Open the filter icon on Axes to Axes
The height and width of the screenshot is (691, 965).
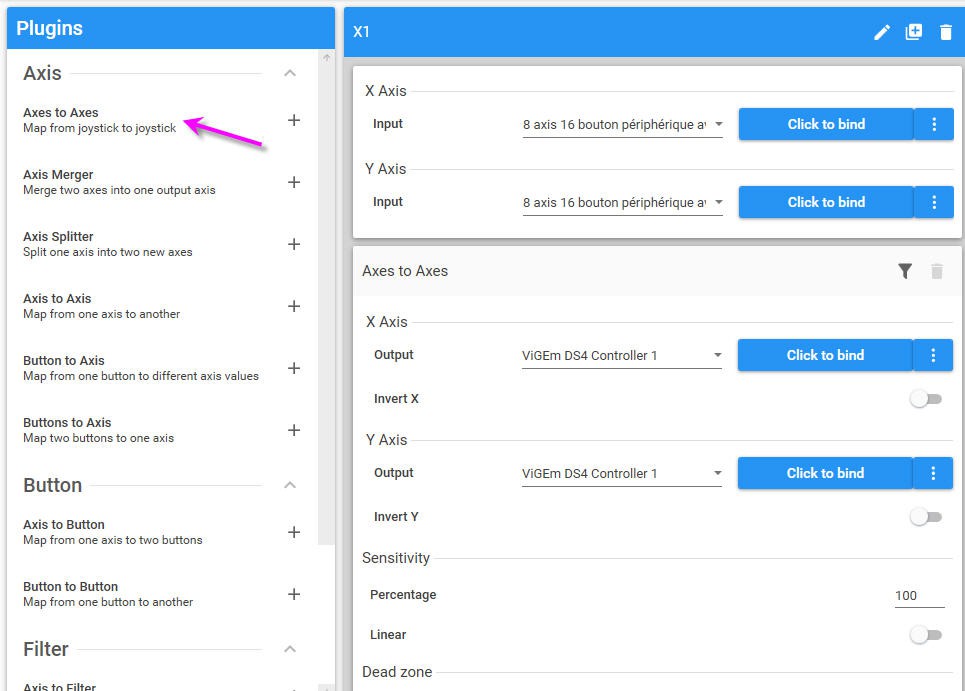[x=904, y=271]
